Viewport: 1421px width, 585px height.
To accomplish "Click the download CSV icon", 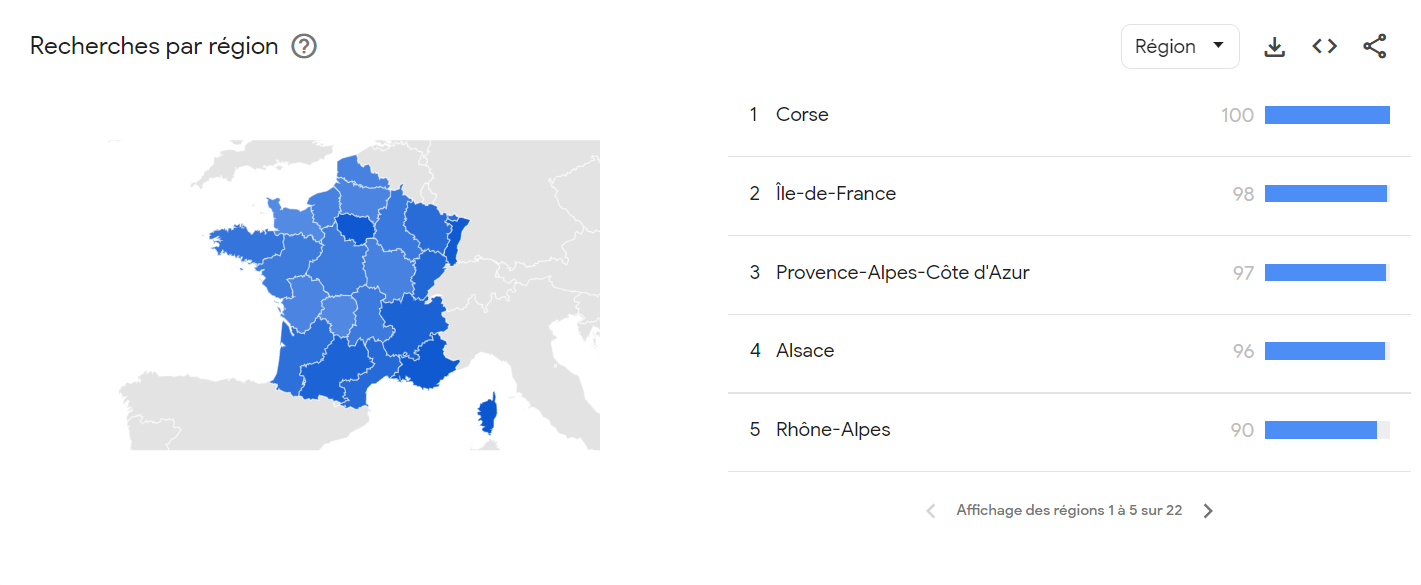I will [x=1274, y=46].
